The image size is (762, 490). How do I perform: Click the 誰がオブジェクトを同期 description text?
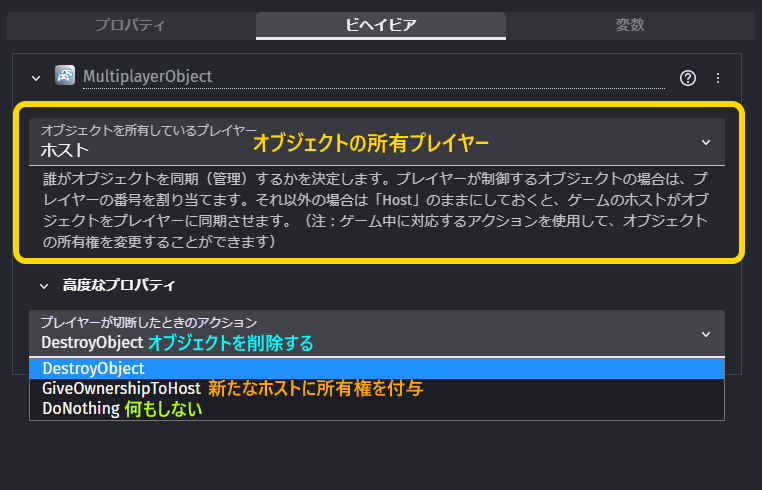tap(375, 210)
